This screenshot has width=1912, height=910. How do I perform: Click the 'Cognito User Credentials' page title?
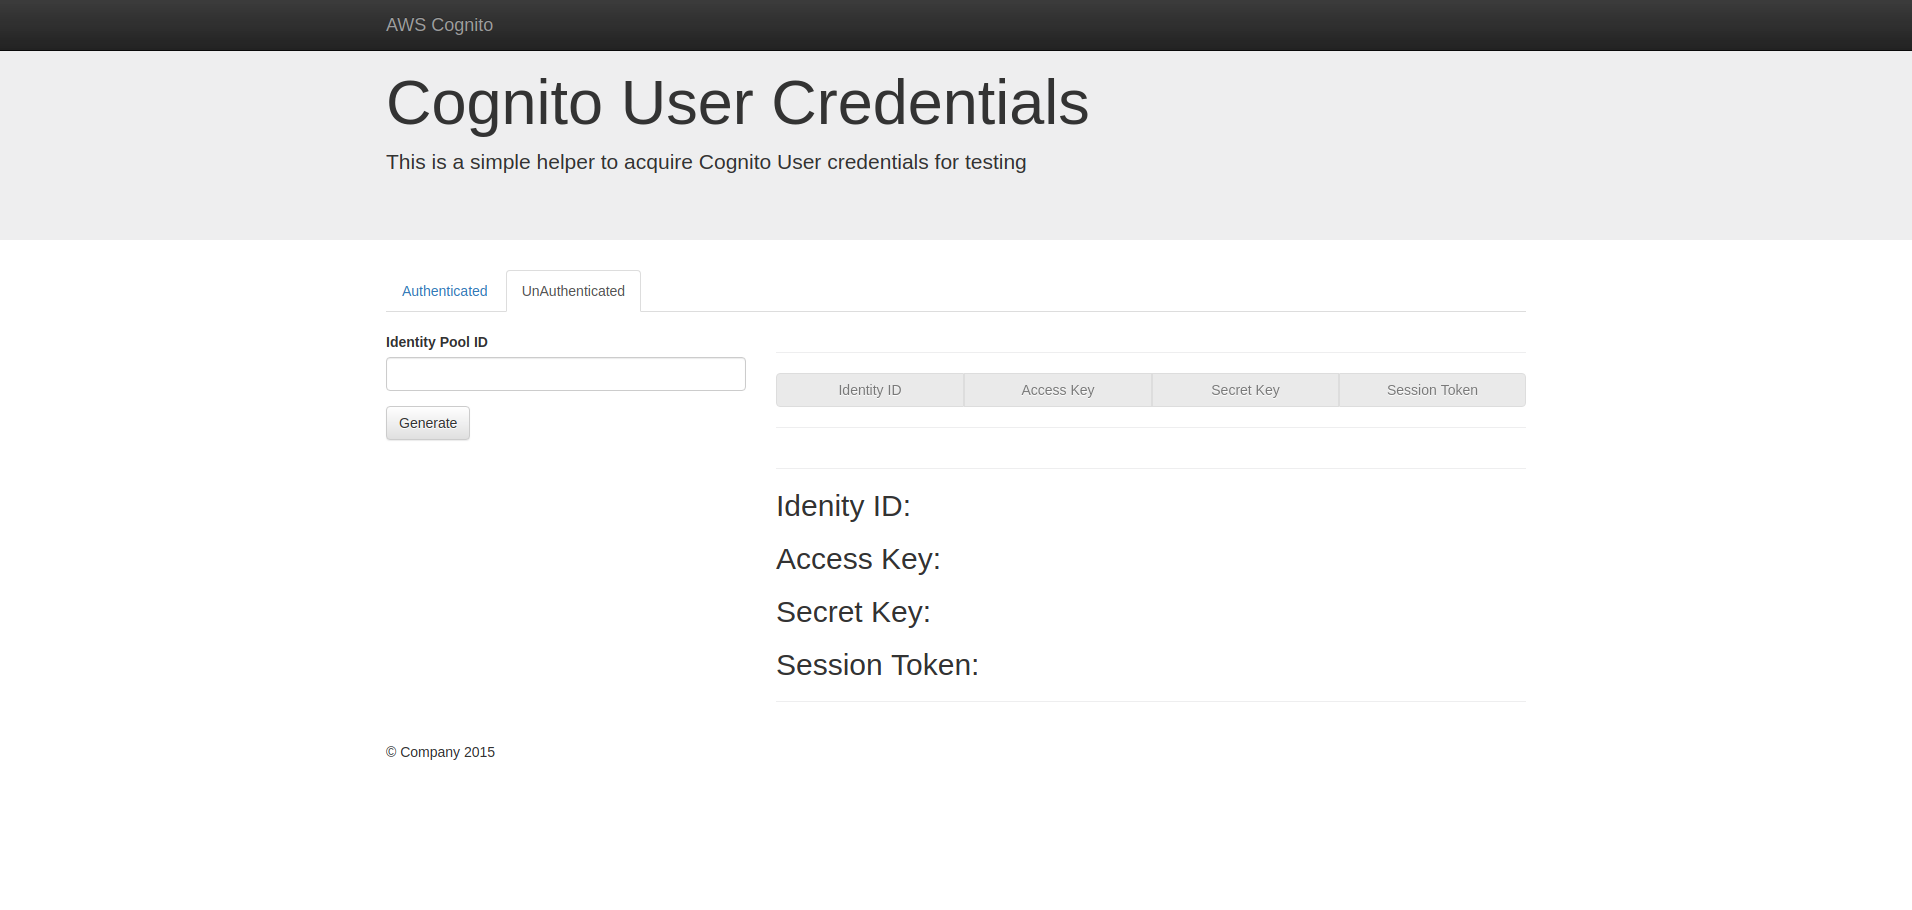point(737,103)
